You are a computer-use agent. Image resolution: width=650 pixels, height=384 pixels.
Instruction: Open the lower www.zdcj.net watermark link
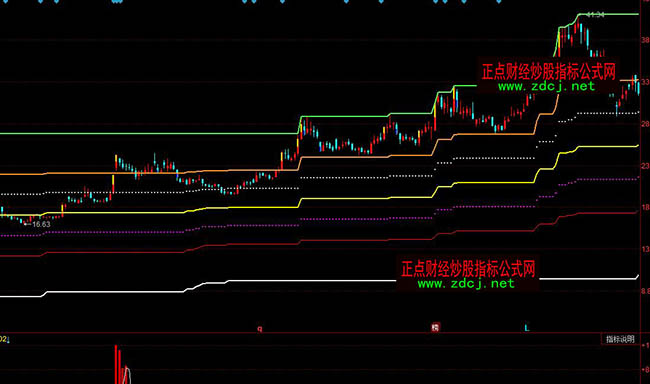[x=466, y=284]
